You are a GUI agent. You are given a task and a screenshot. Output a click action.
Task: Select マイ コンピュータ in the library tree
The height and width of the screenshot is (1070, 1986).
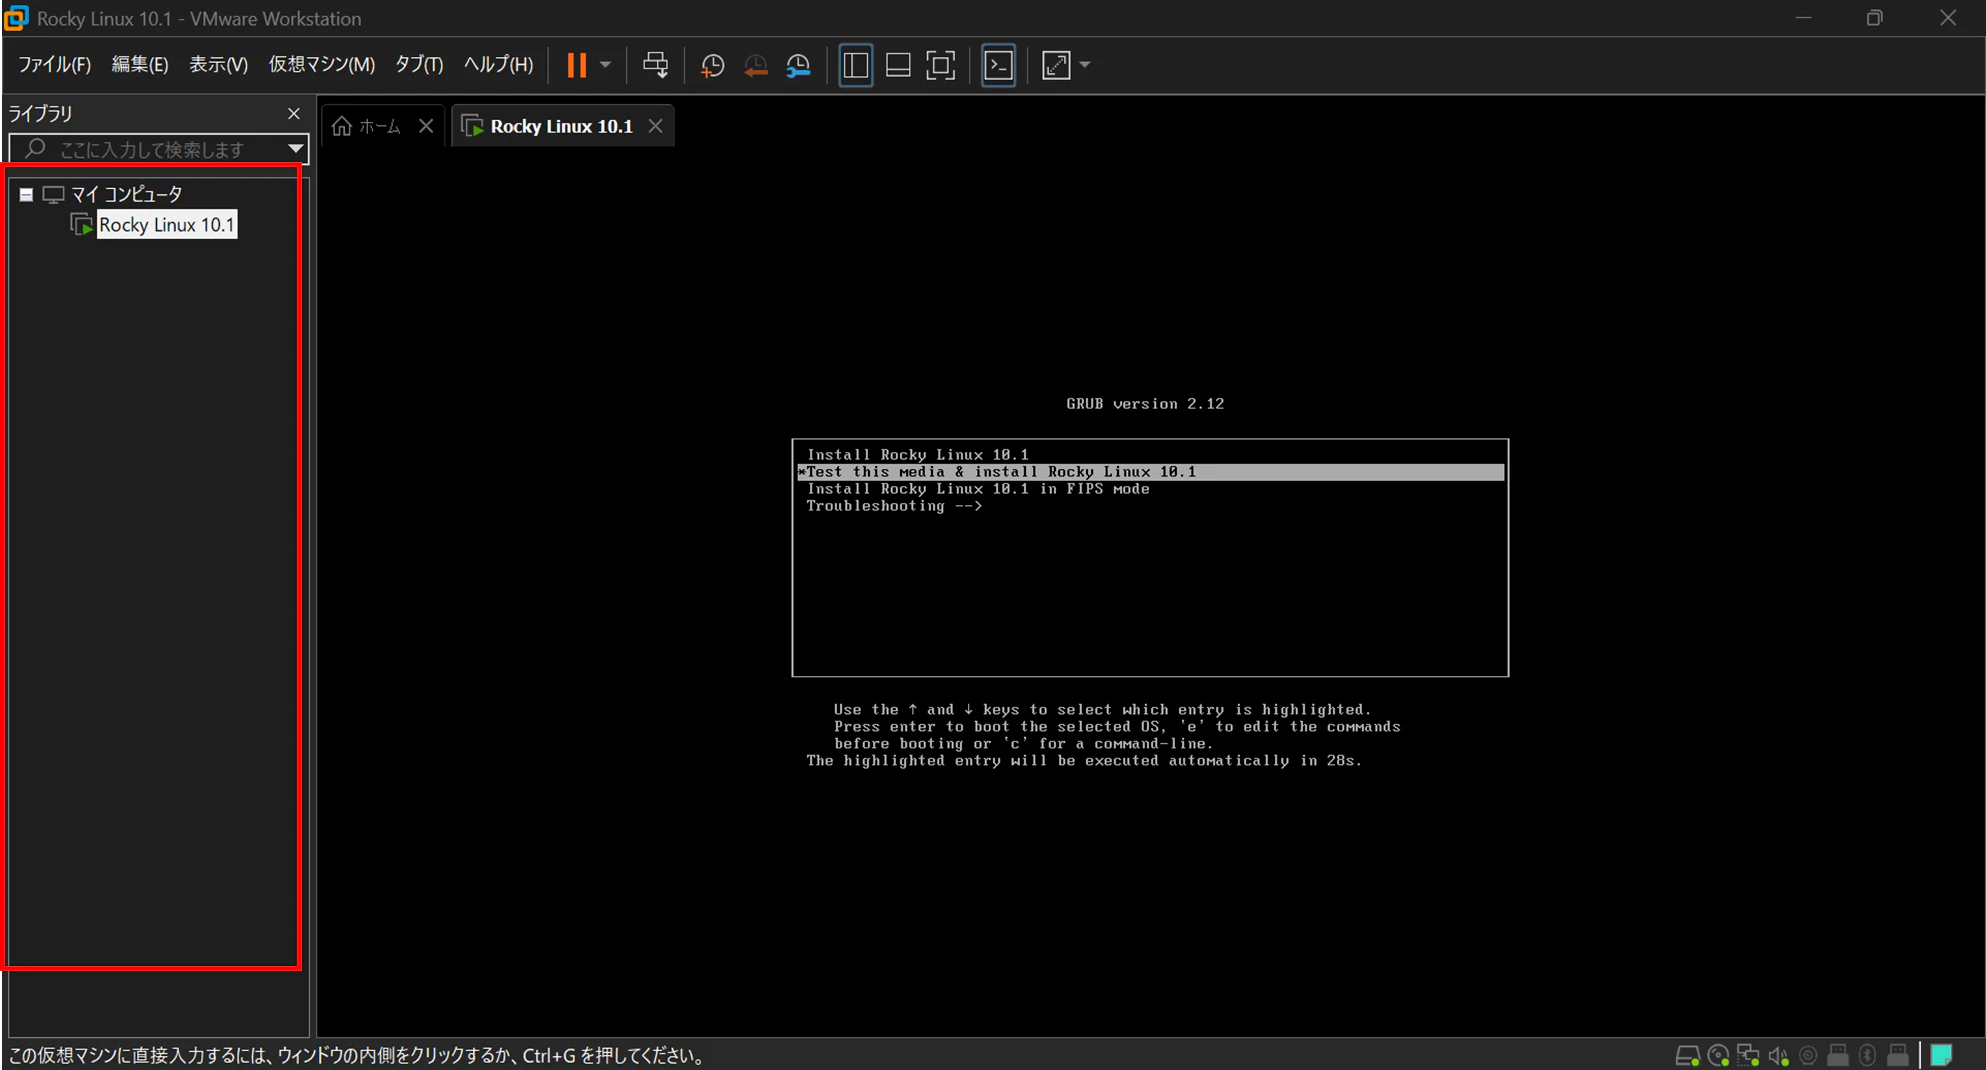coord(127,195)
